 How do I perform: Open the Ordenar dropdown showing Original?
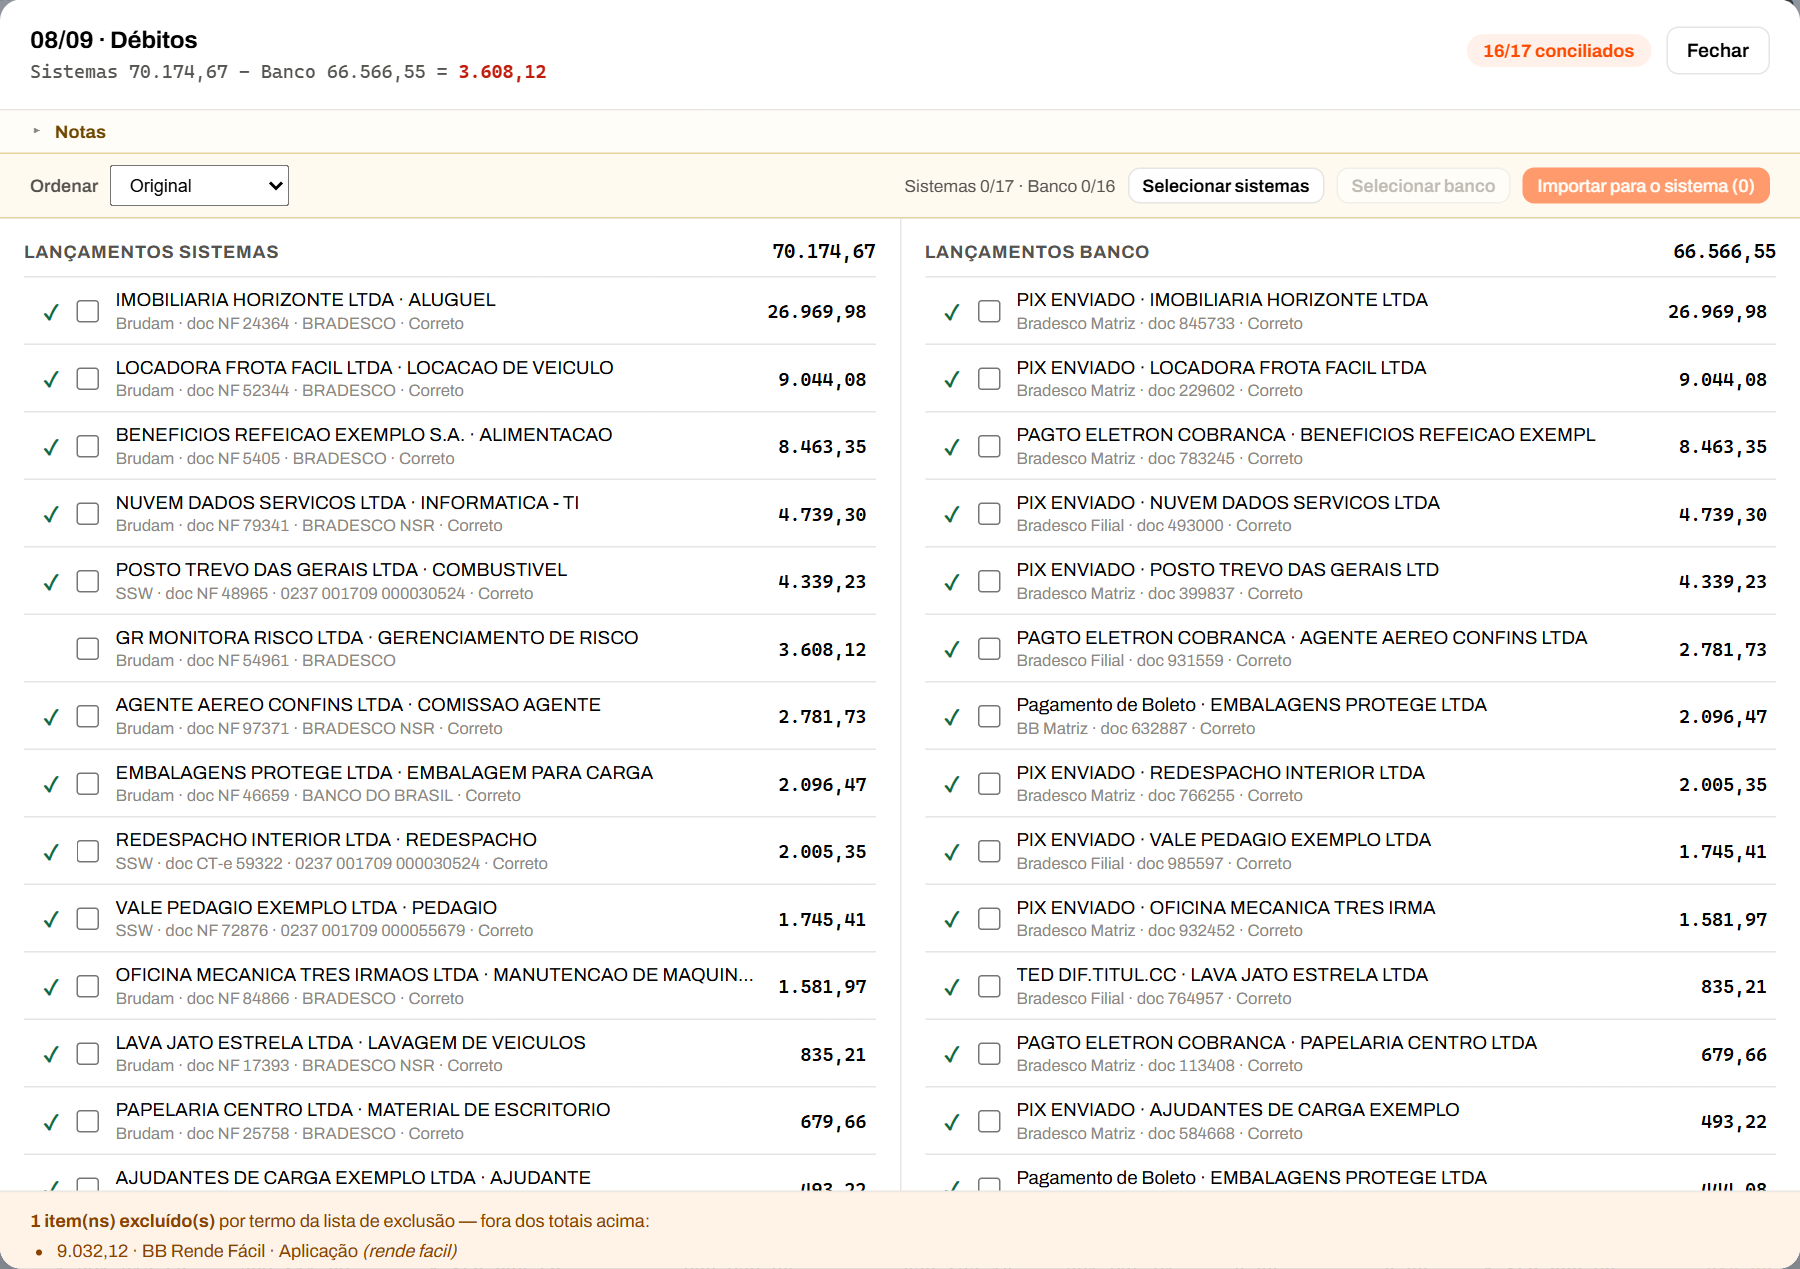click(199, 186)
